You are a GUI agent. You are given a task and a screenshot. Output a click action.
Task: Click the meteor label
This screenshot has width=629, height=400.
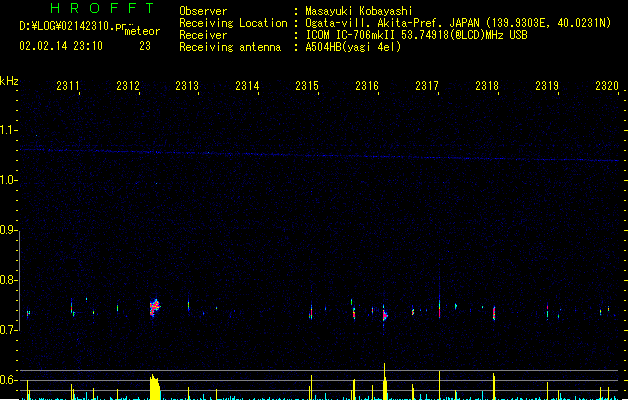coord(142,31)
